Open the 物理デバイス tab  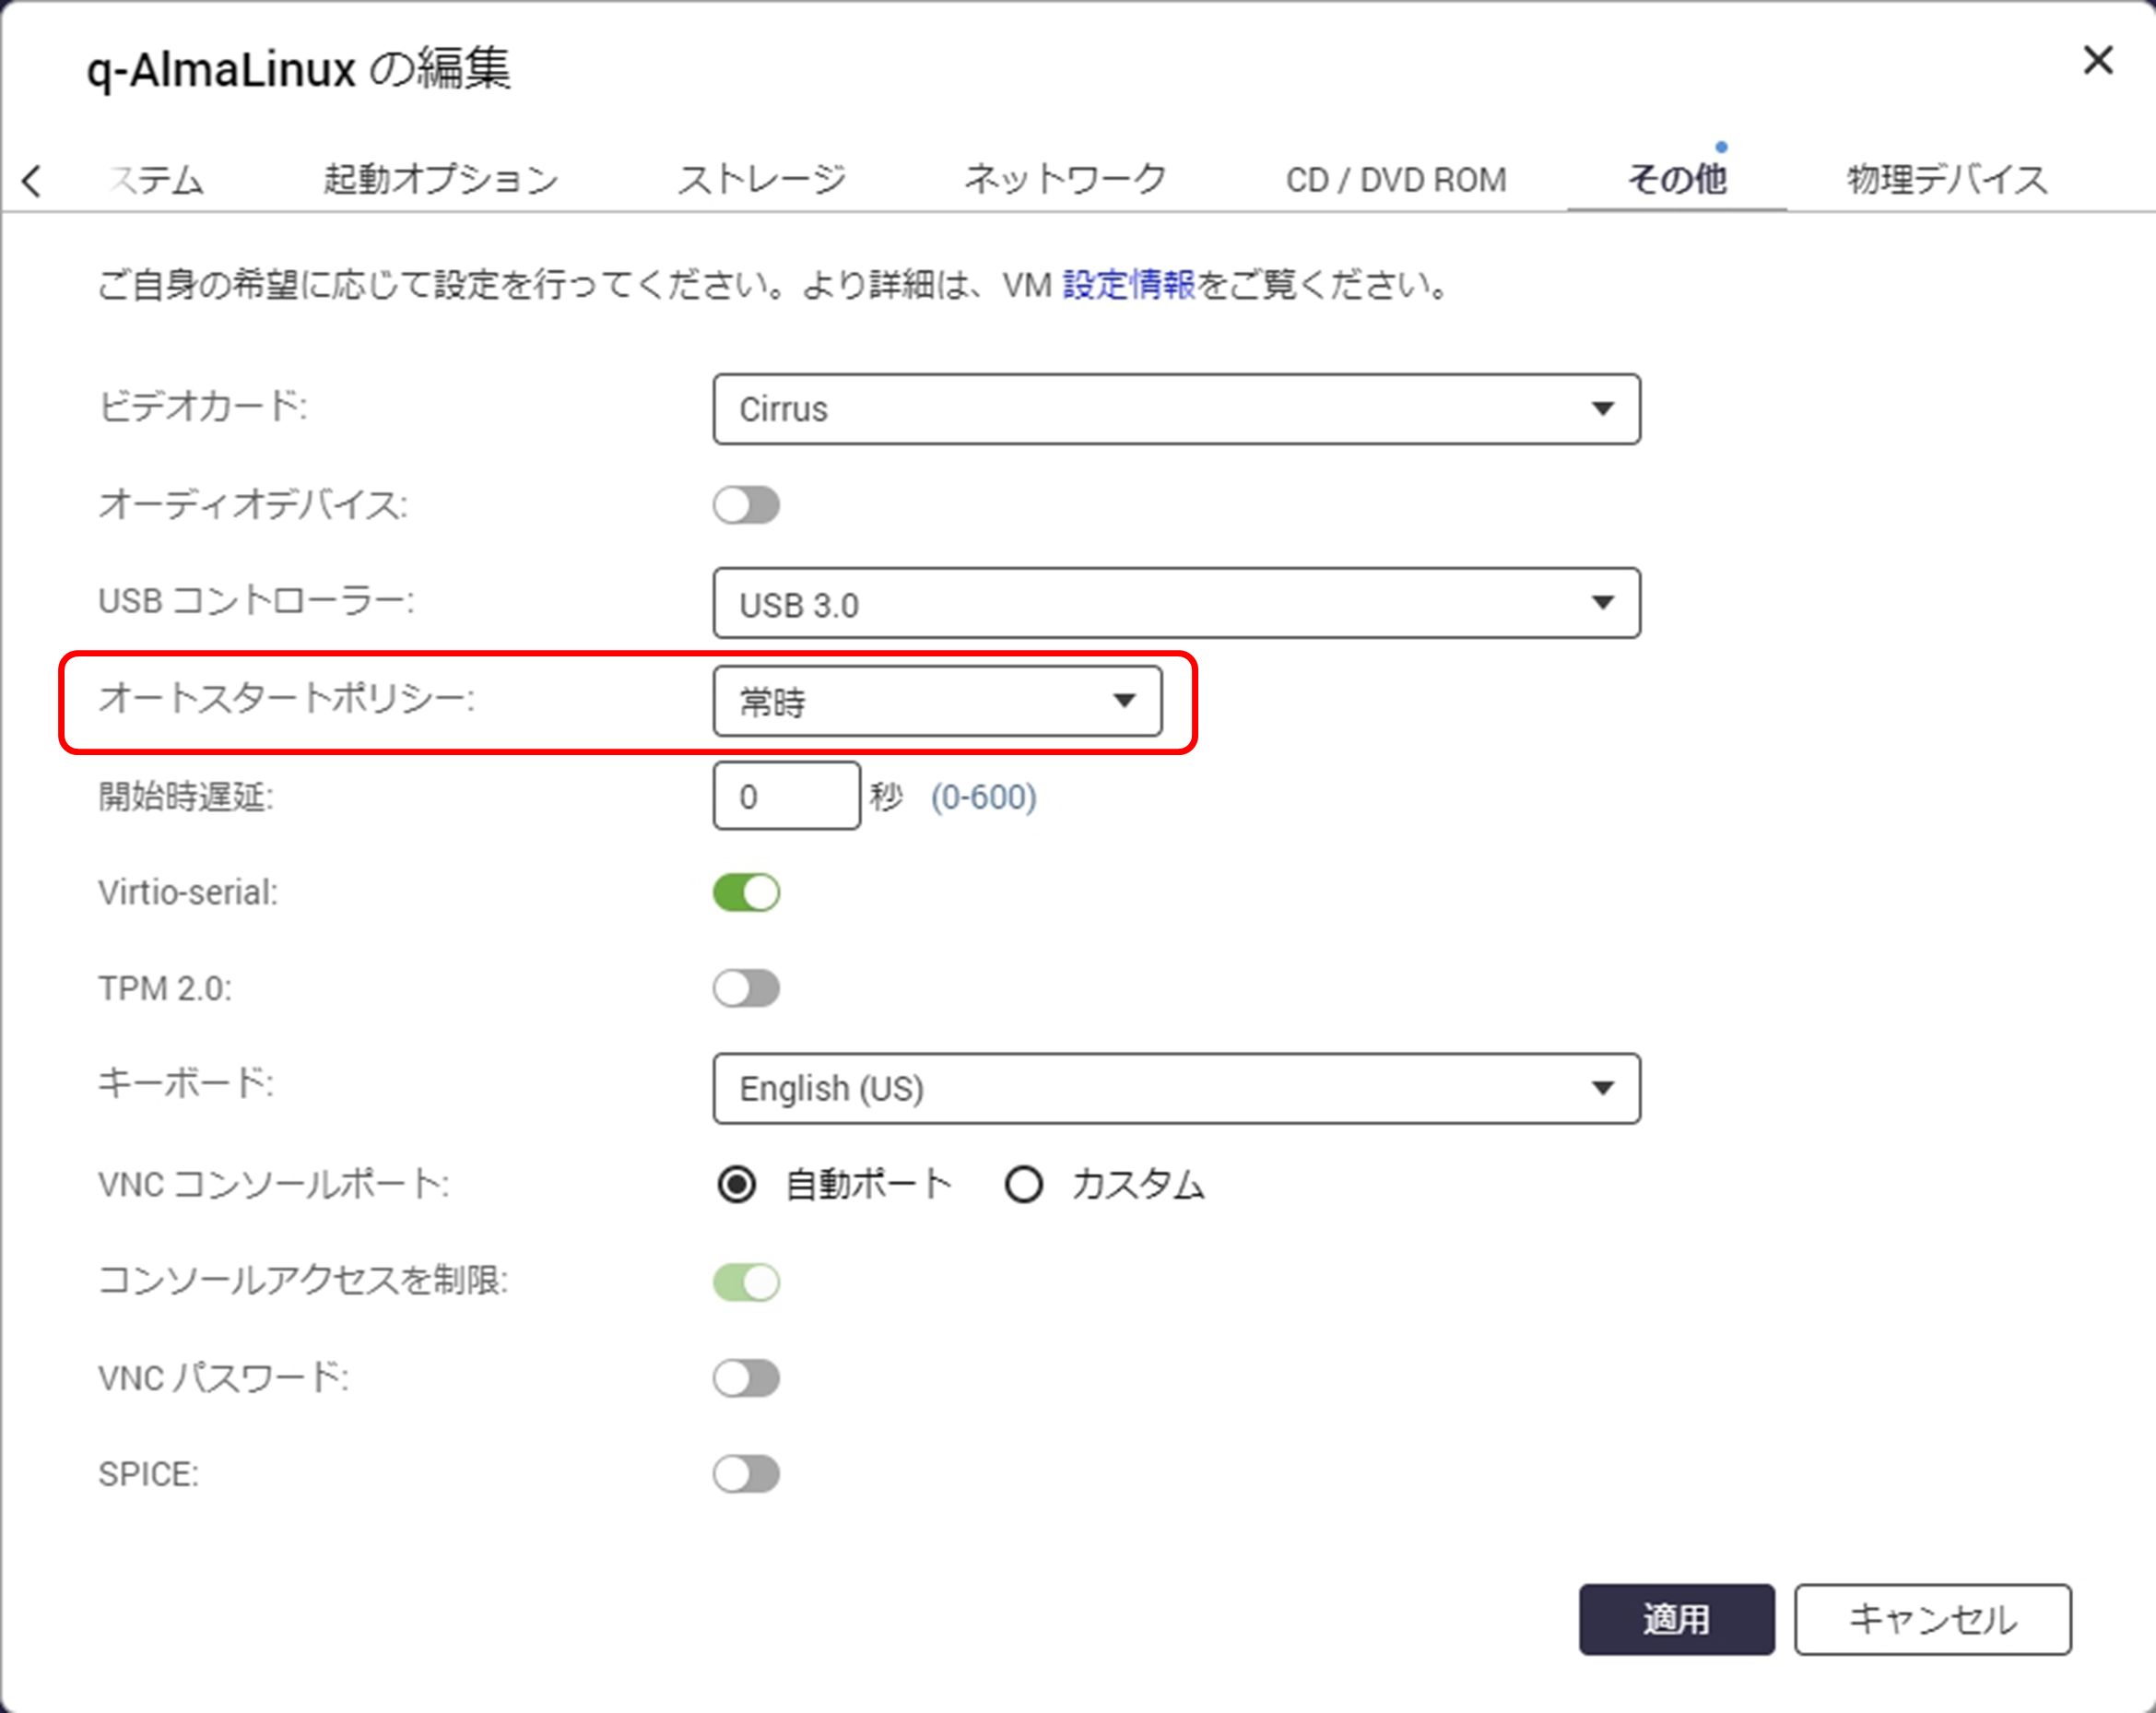[x=1946, y=180]
